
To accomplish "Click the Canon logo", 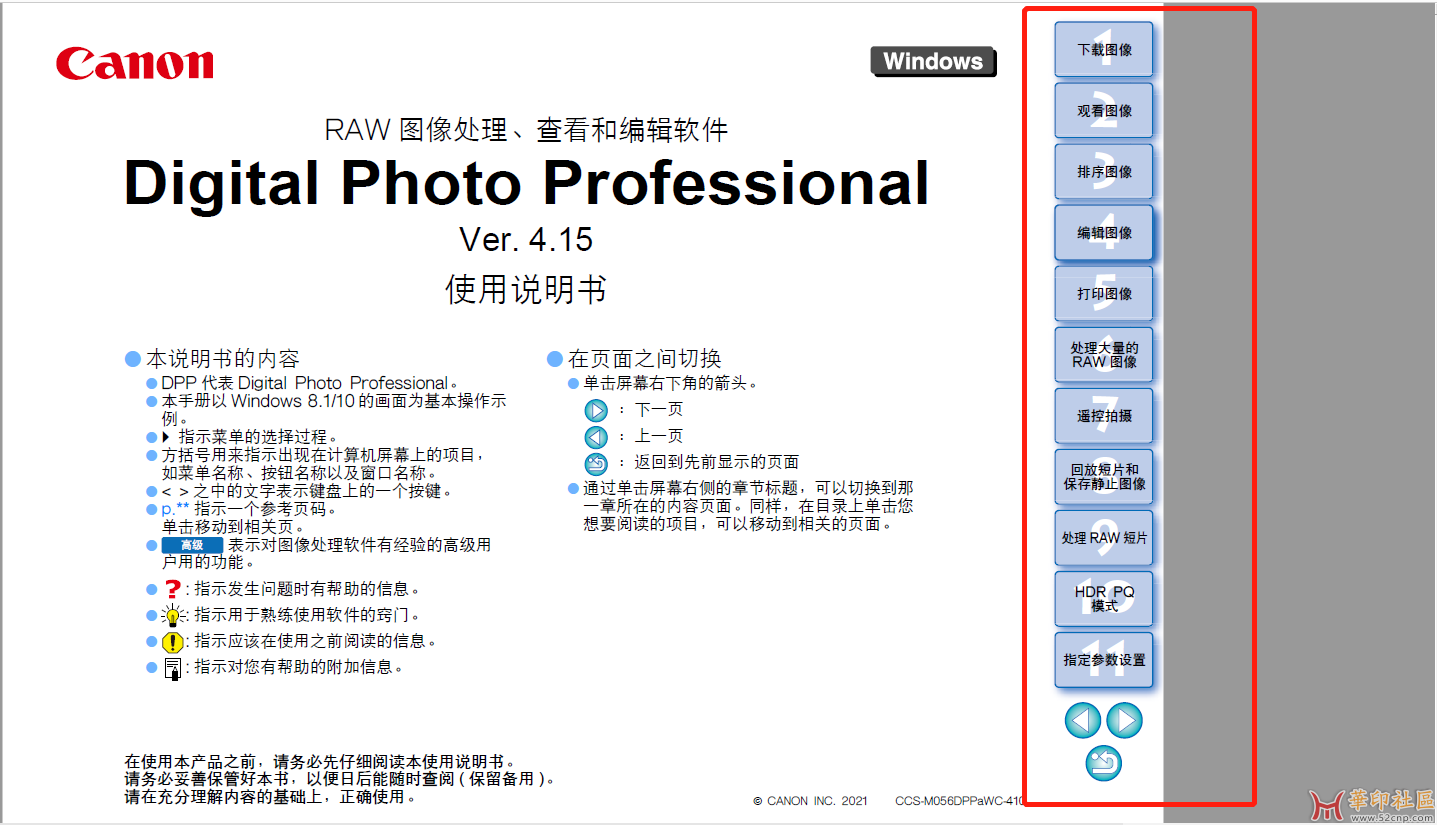I will tap(135, 64).
